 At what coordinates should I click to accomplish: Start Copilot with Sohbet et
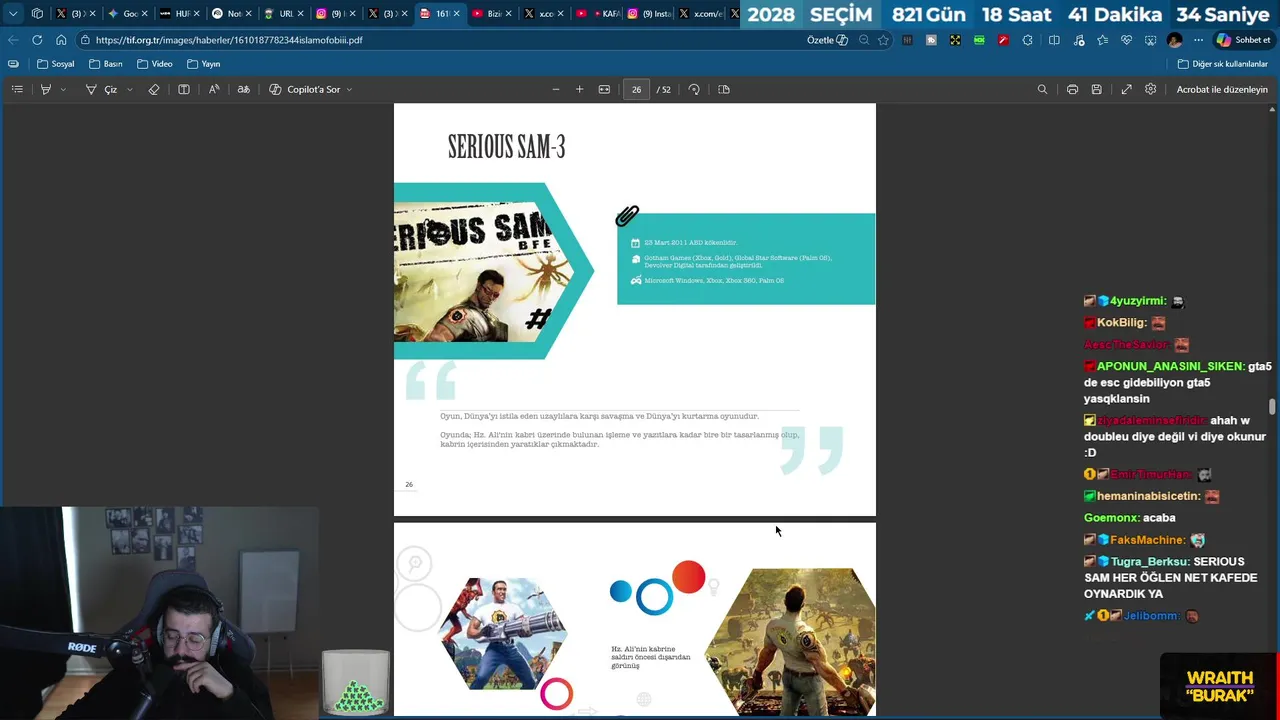click(1243, 40)
